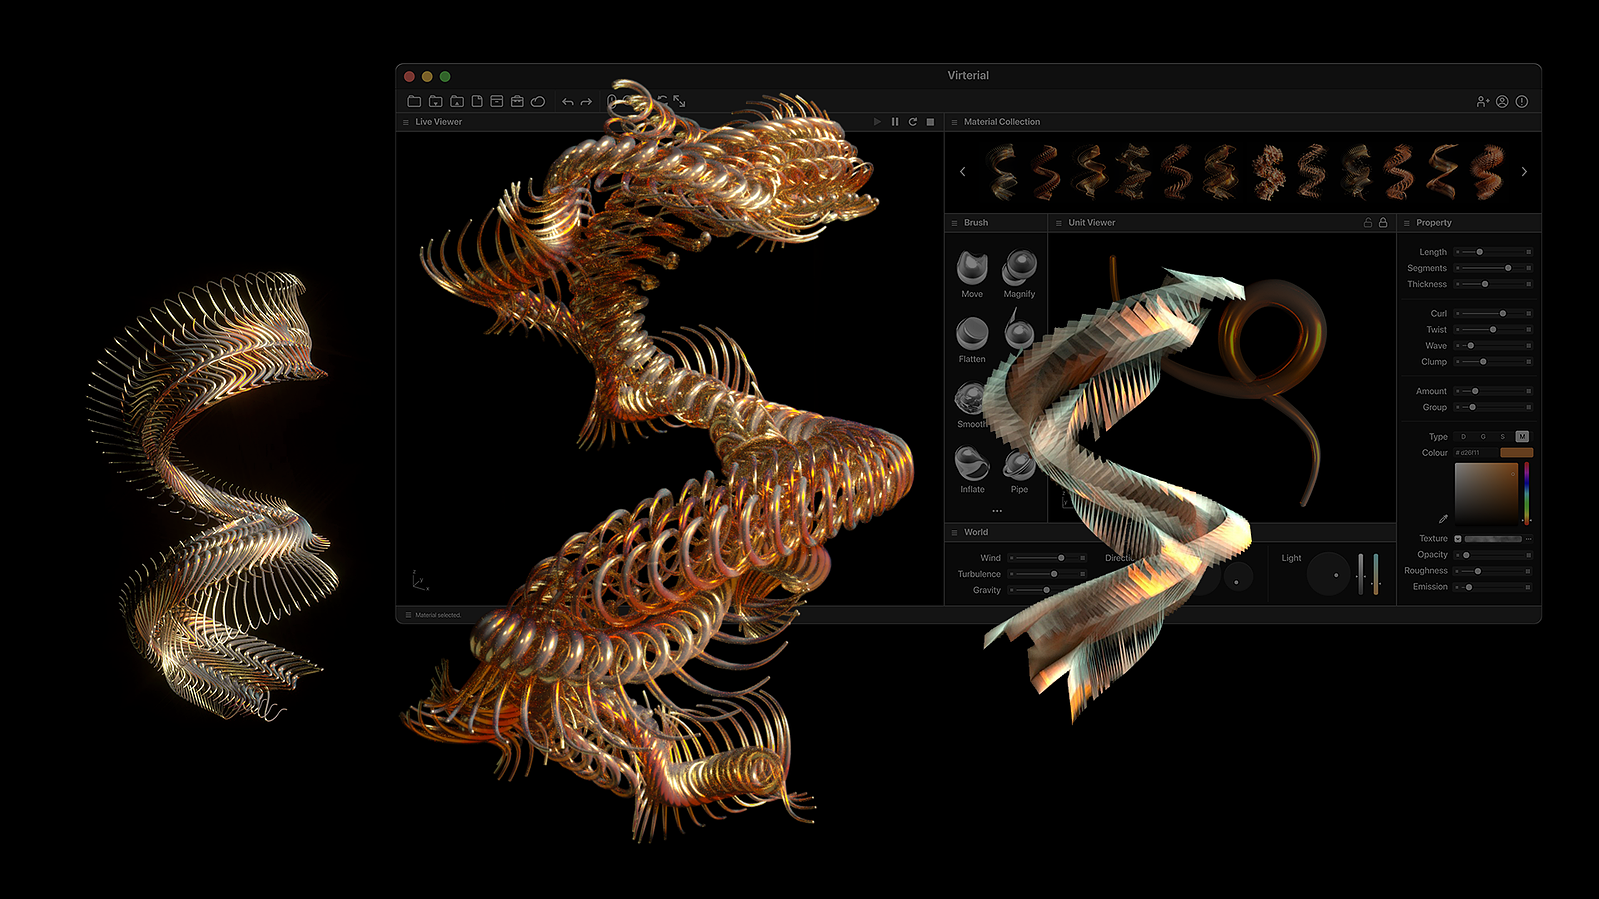Click the Light direction dial
Viewport: 1599px width, 899px height.
click(1329, 574)
